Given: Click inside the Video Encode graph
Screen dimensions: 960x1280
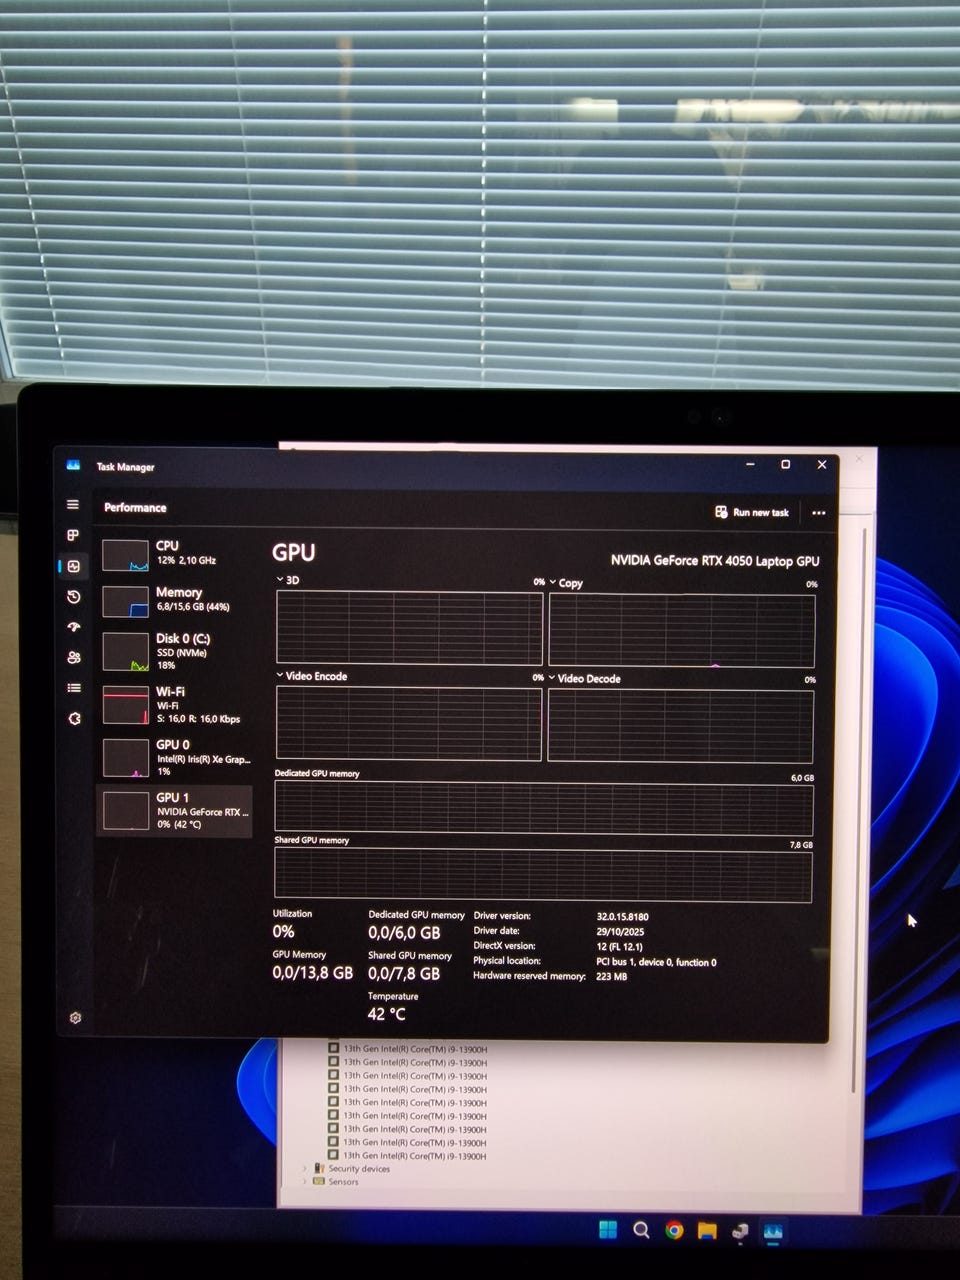Looking at the screenshot, I should point(408,723).
